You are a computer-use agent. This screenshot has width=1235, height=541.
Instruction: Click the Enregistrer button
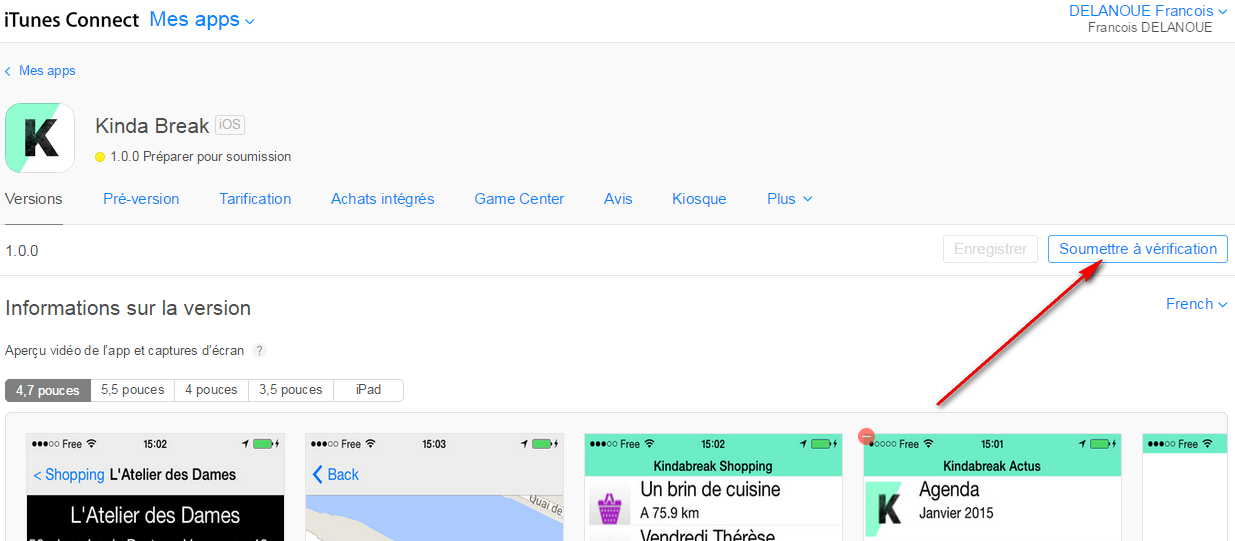(x=990, y=249)
